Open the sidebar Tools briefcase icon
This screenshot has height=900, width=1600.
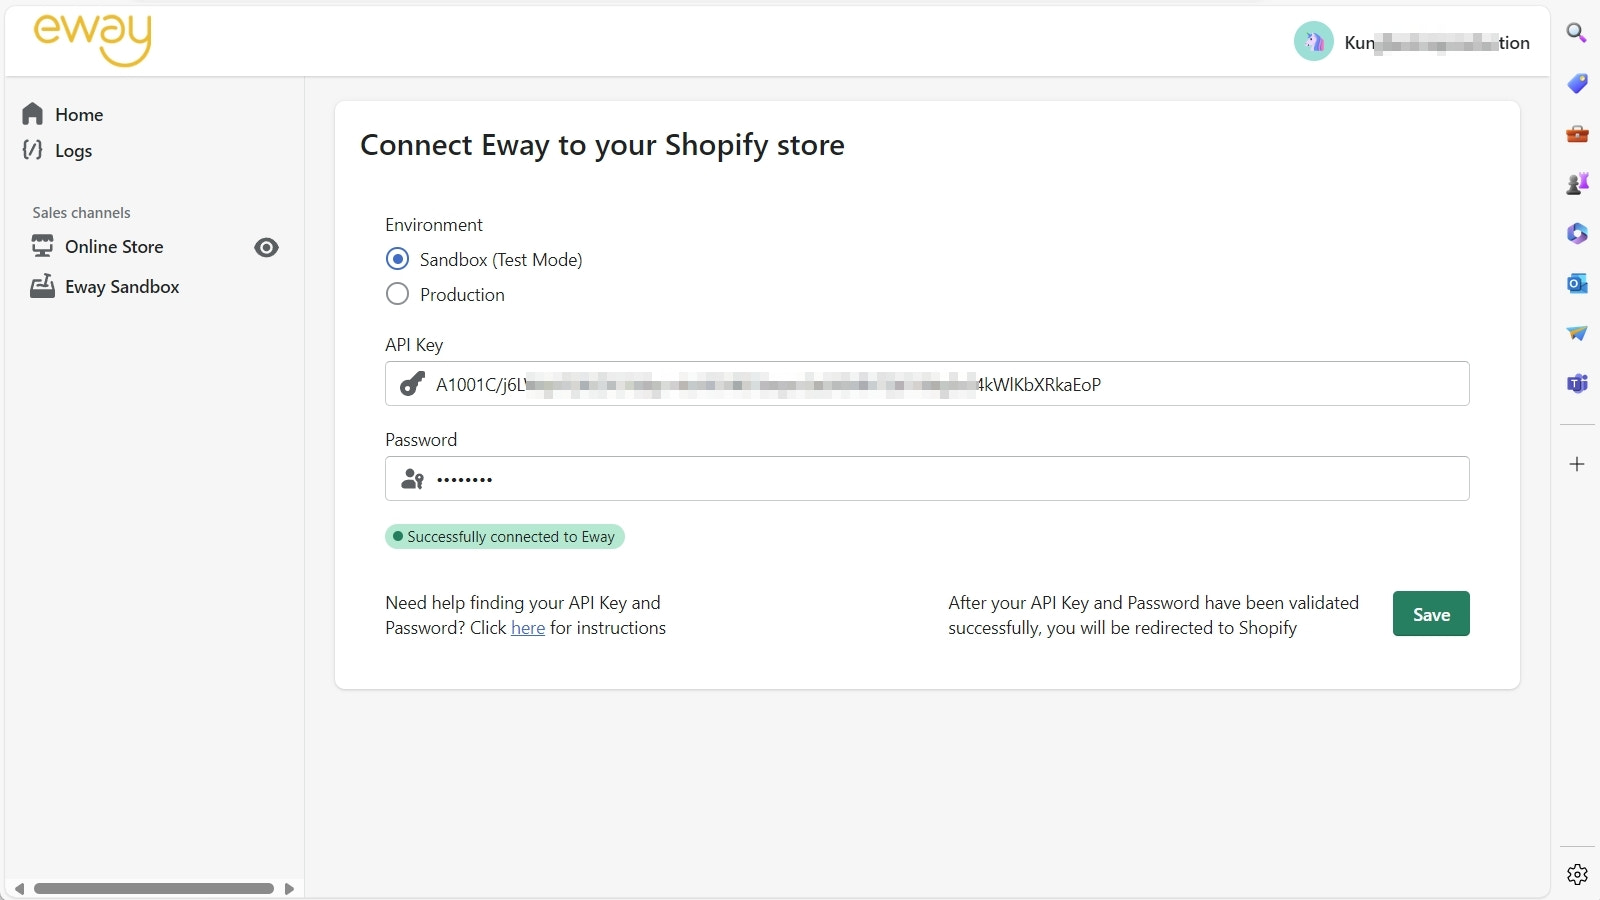(1577, 133)
